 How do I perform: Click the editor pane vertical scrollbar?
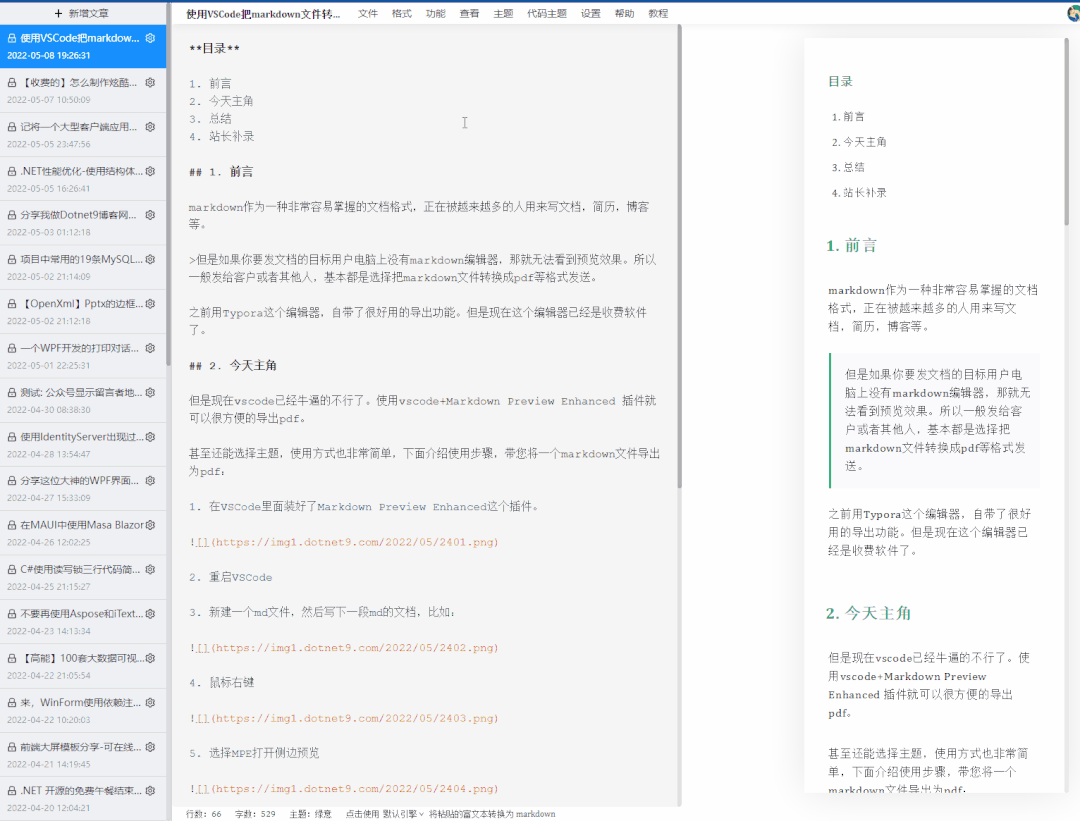(679, 256)
